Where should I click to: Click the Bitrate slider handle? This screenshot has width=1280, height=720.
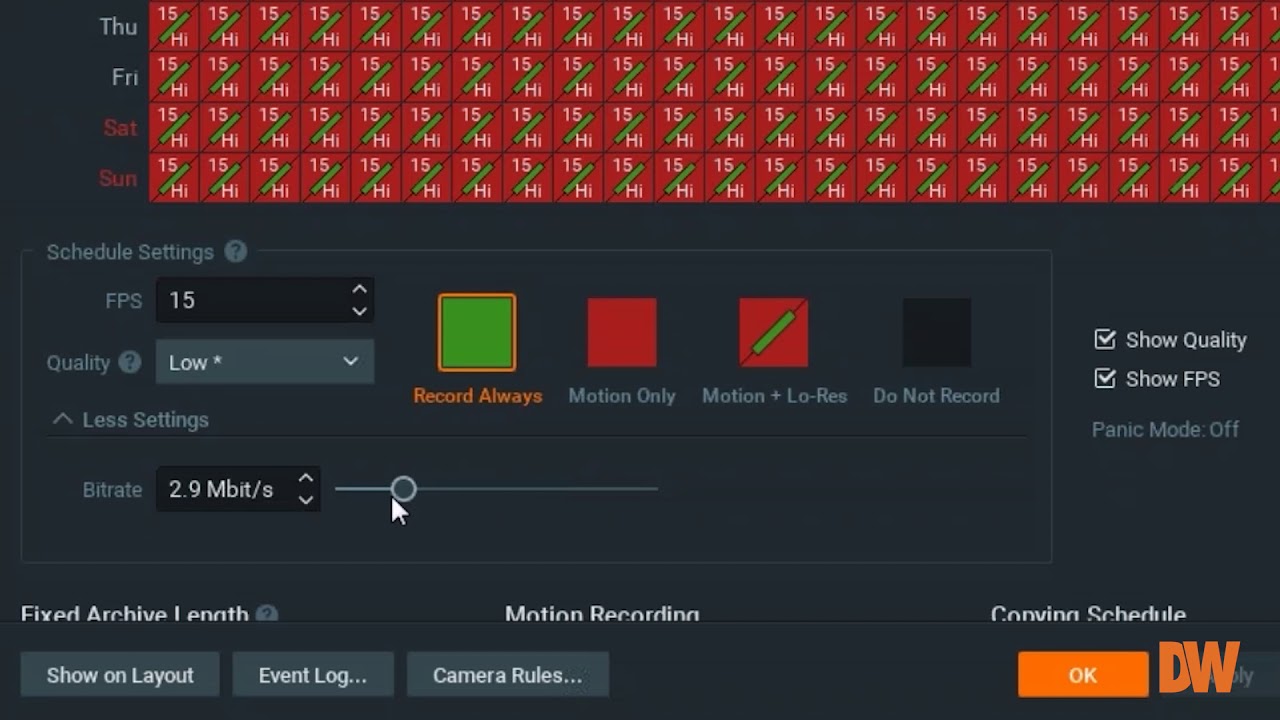click(403, 489)
